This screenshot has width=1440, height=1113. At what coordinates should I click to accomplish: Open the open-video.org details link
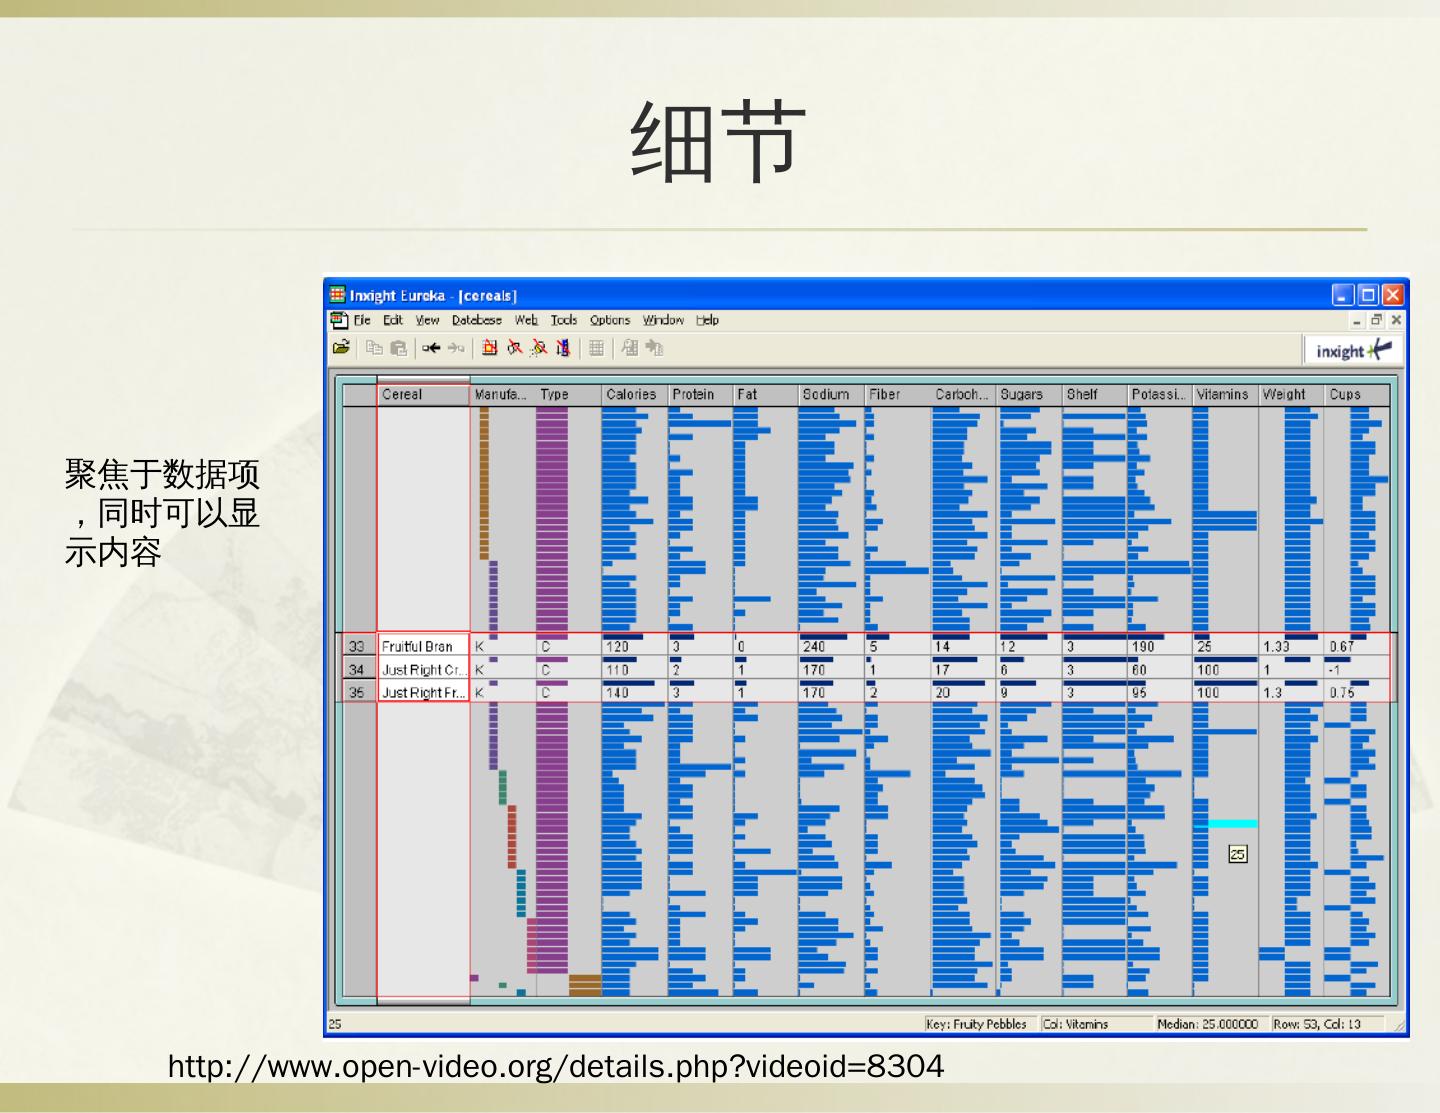coord(556,1066)
